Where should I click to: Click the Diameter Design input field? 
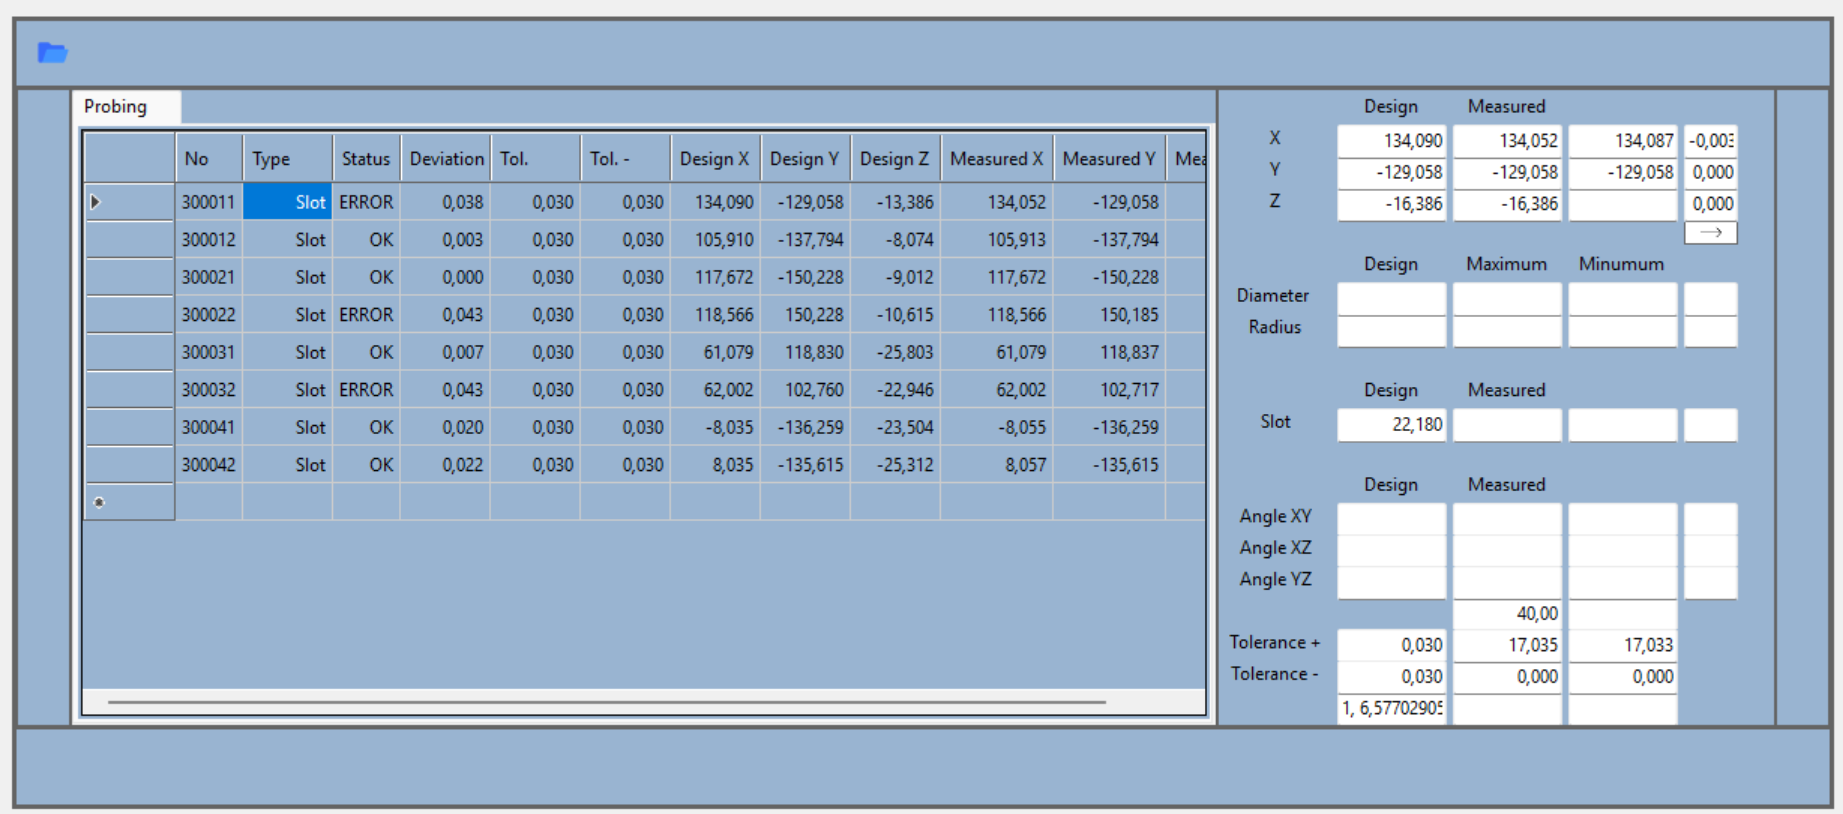(1391, 298)
